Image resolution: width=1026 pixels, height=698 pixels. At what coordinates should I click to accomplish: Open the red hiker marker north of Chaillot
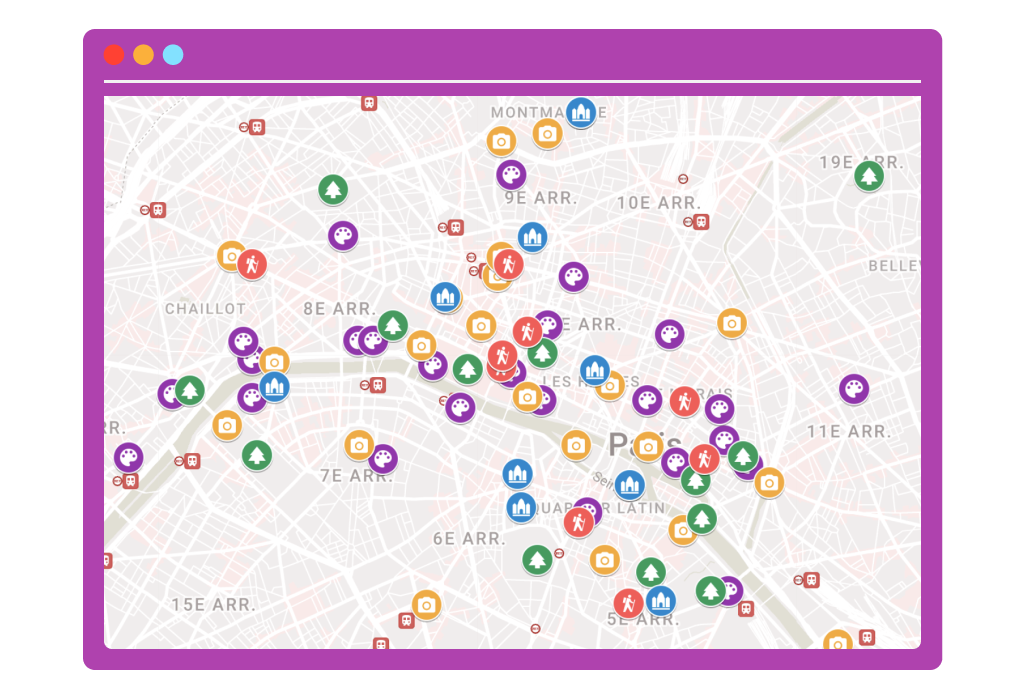coord(252,264)
